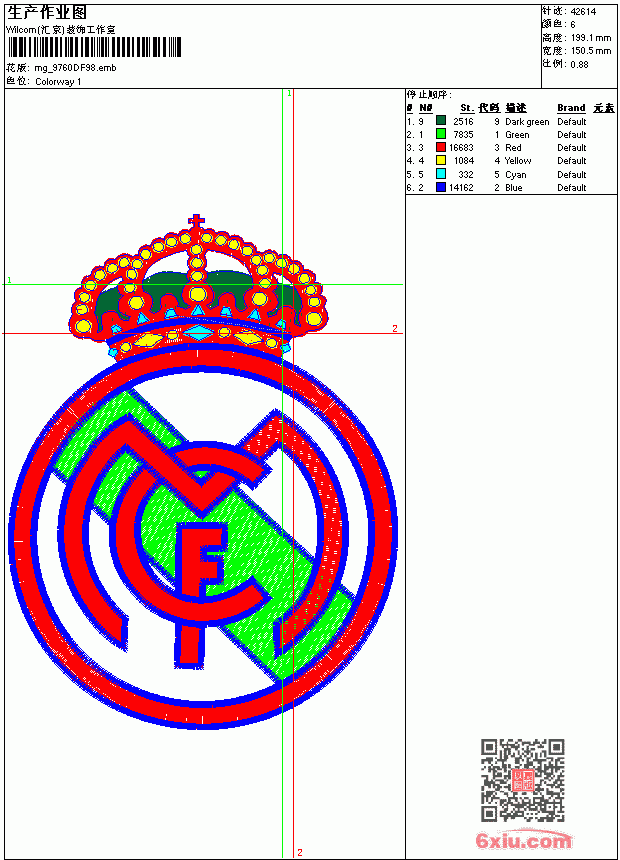
Task: Click the Blue color swatch
Action: pos(441,187)
